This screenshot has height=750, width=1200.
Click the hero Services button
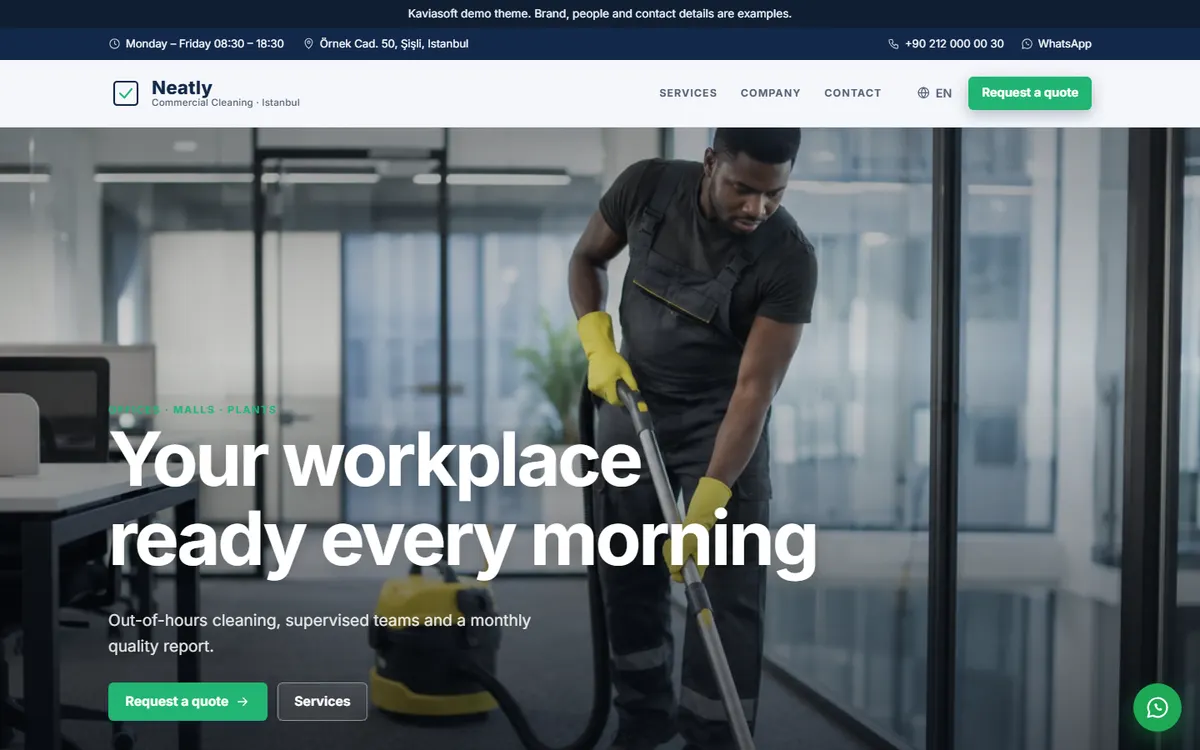click(x=322, y=702)
